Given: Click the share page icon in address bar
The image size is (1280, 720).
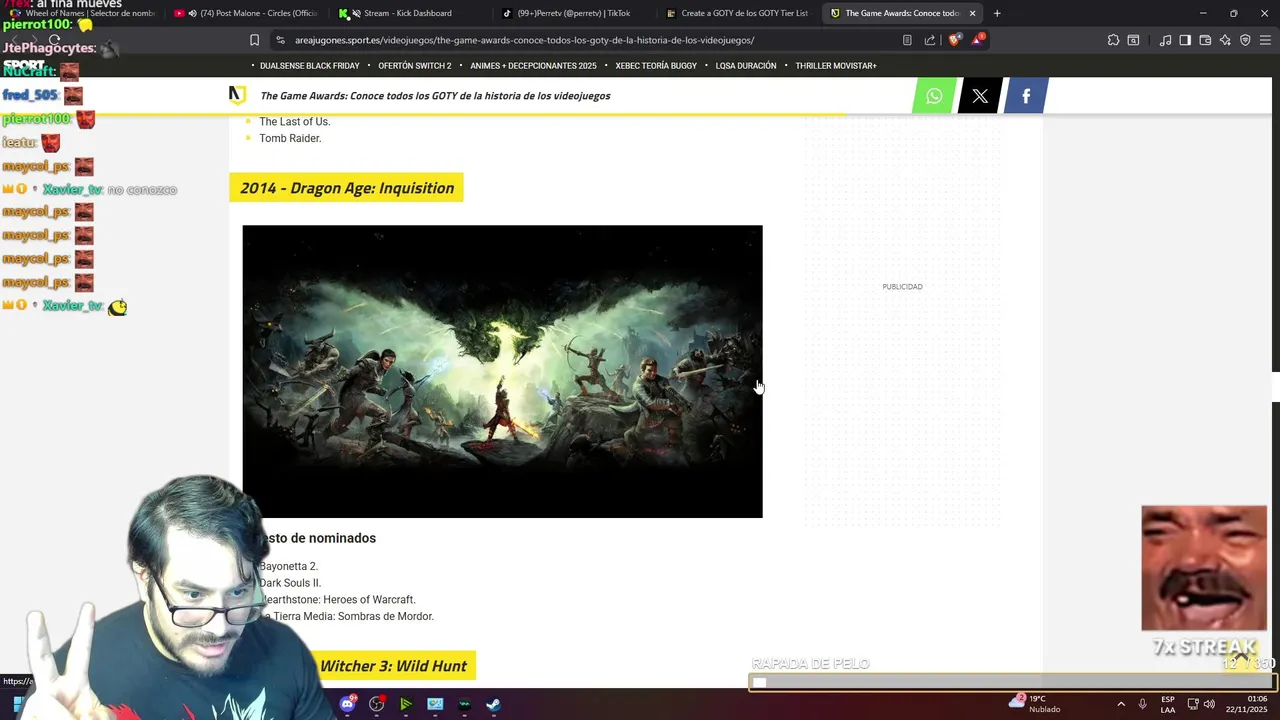Looking at the screenshot, I should [930, 40].
